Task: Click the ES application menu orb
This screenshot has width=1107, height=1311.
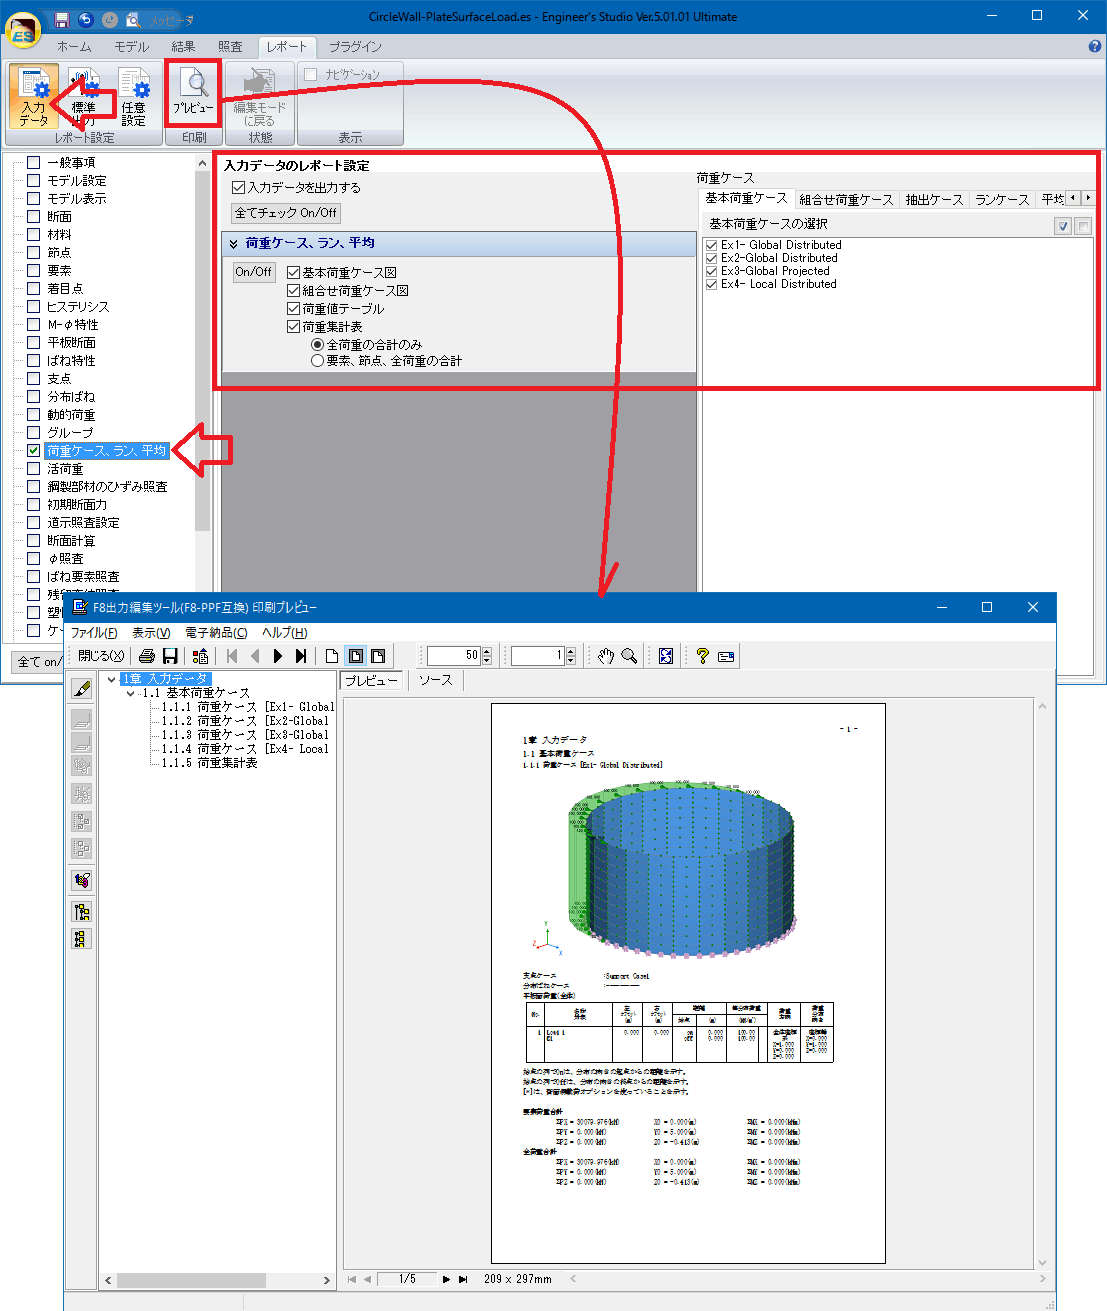Action: tap(22, 28)
